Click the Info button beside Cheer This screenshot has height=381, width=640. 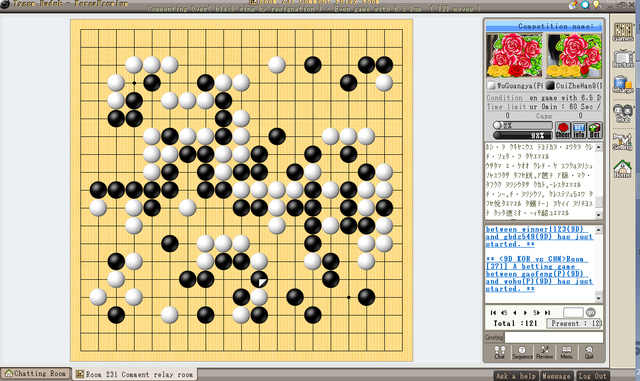pyautogui.click(x=579, y=130)
